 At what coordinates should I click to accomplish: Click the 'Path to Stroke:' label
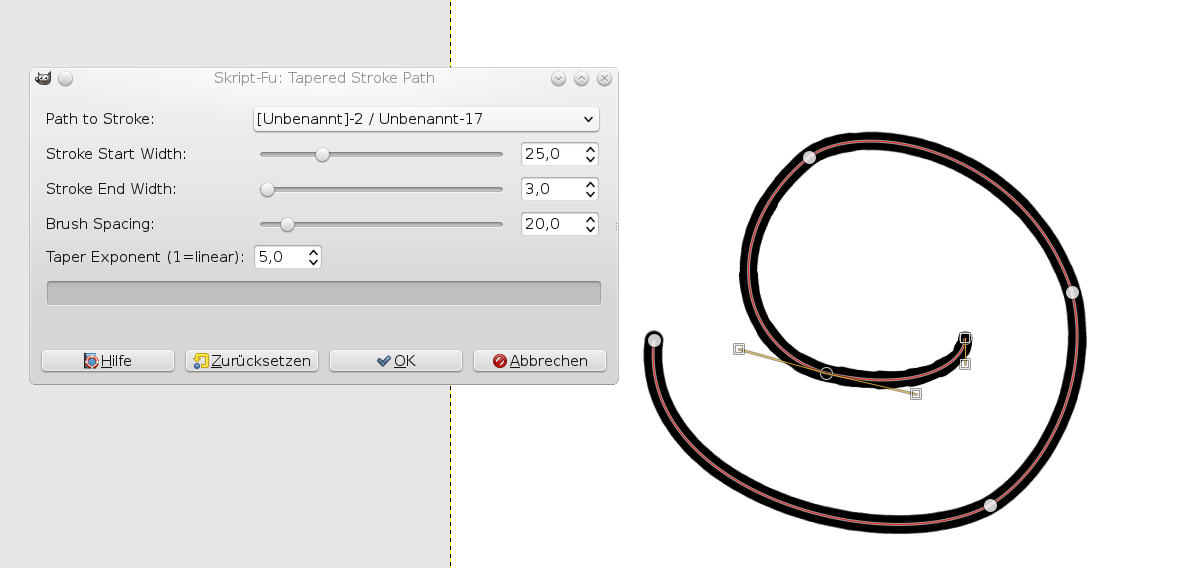coord(100,119)
